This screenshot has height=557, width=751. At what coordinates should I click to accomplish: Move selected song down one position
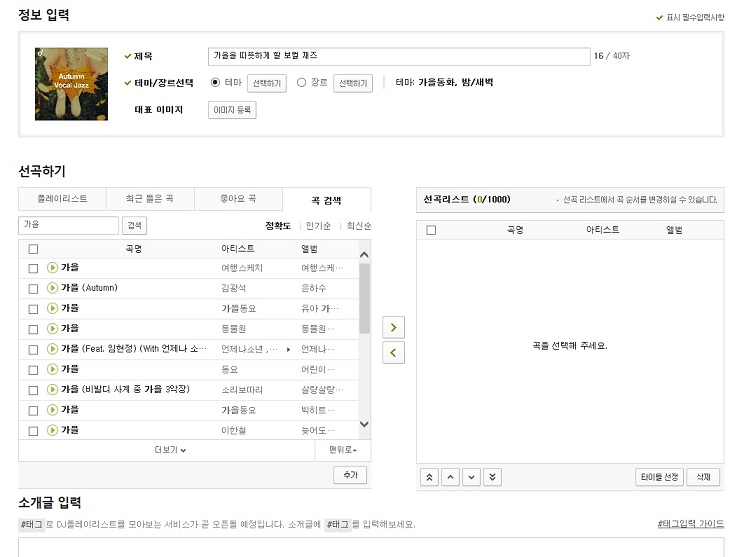[x=471, y=477]
